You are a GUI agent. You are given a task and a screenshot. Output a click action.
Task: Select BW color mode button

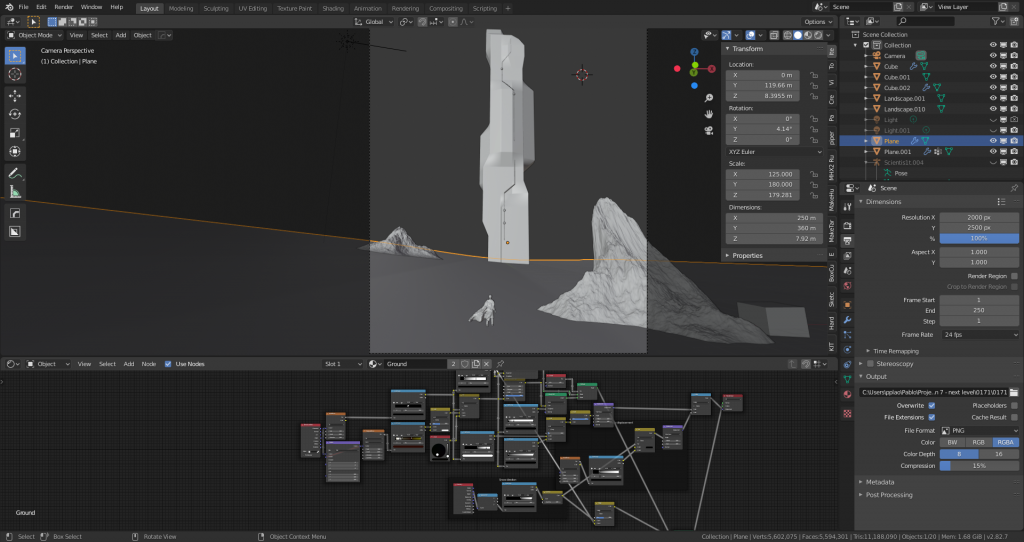click(x=953, y=442)
